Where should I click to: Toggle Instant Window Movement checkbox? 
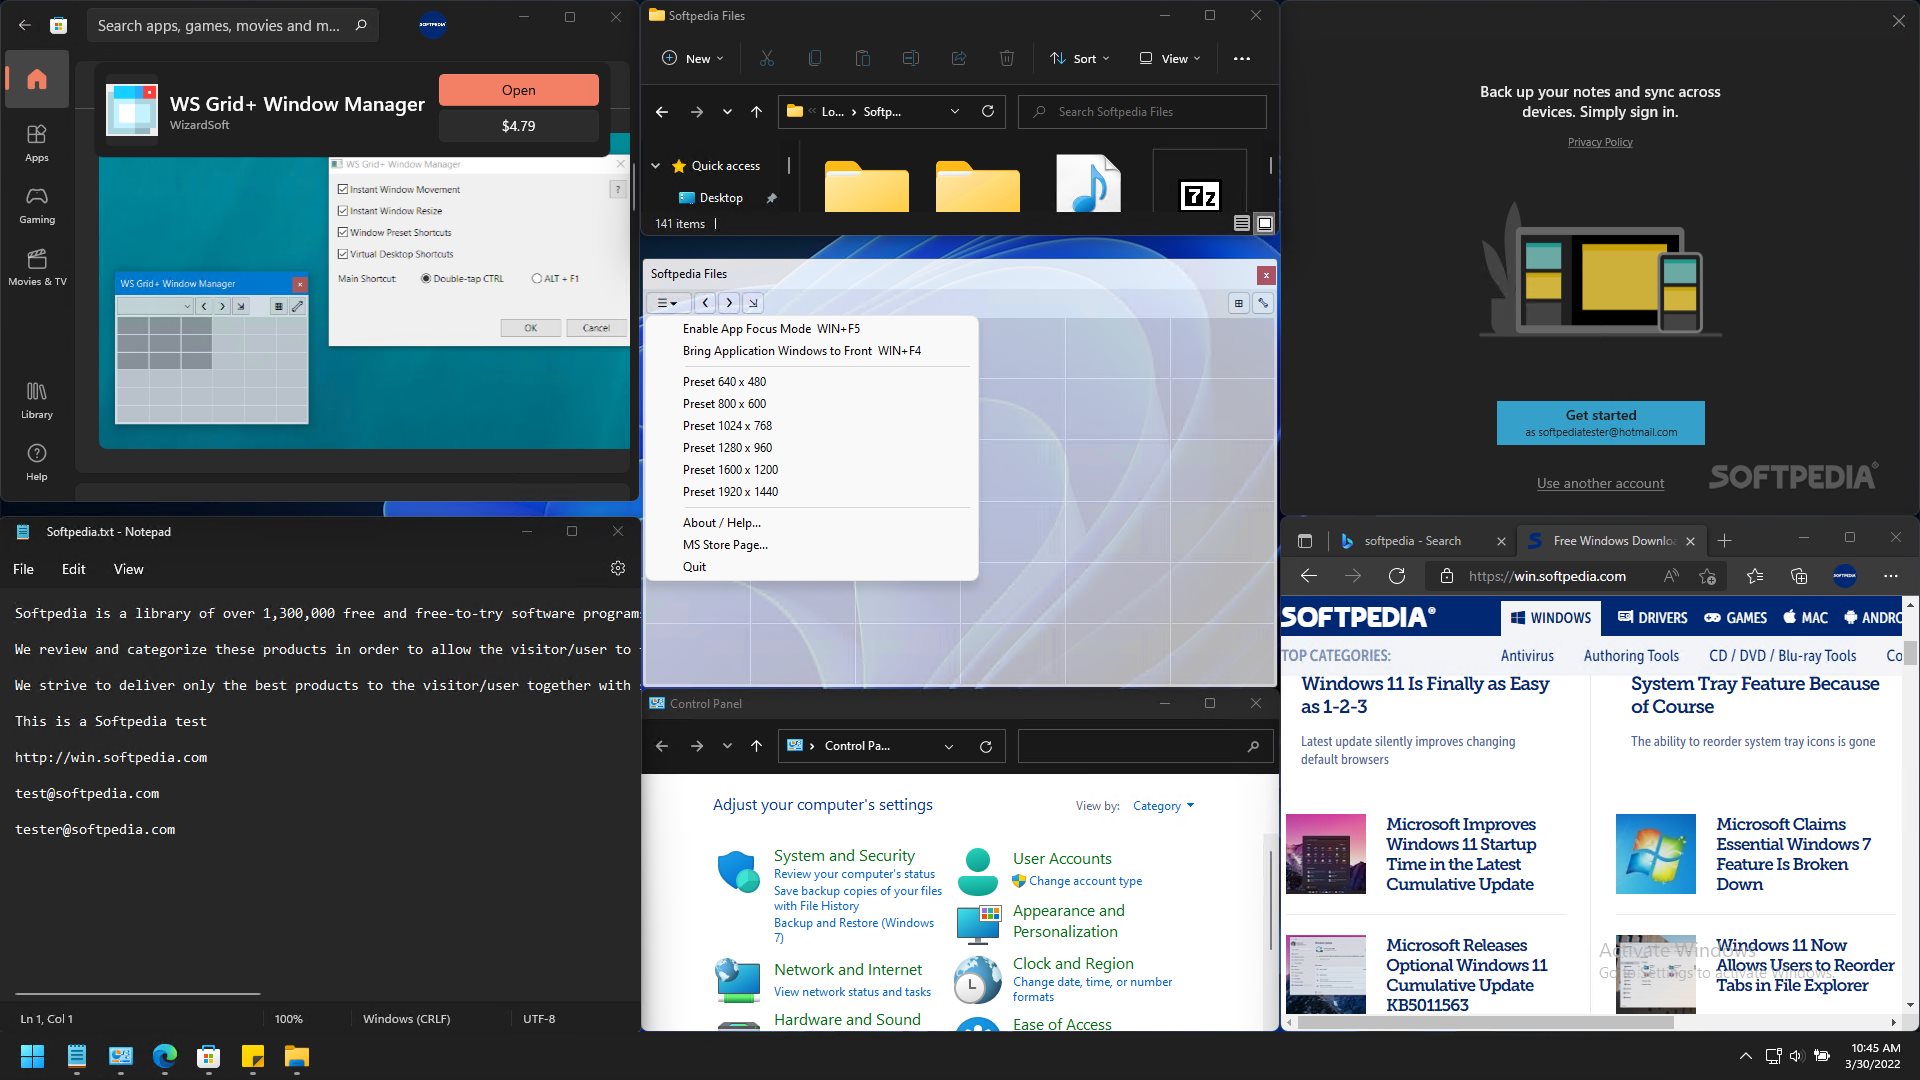343,189
